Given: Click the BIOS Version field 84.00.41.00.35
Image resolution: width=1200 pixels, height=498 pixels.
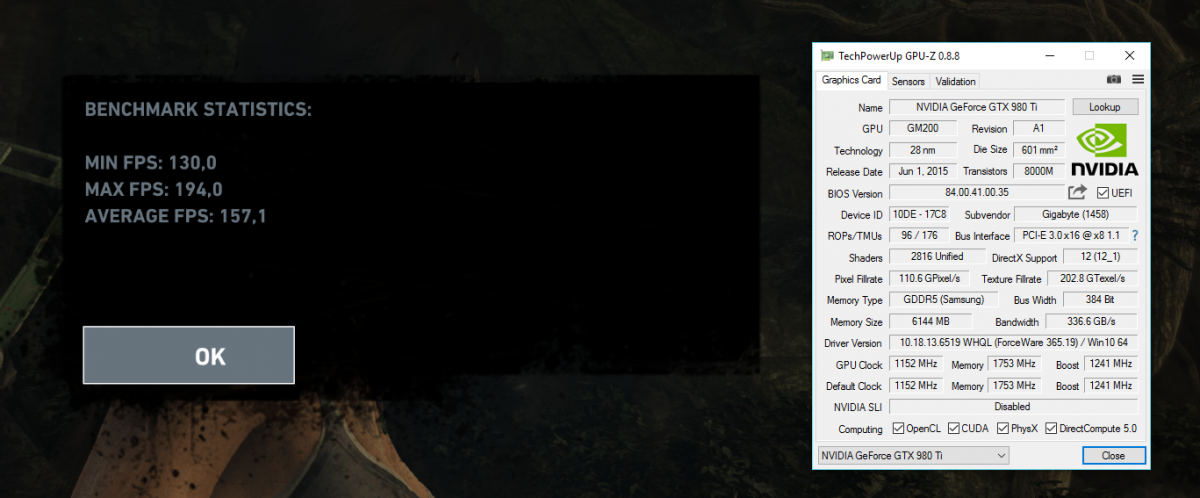Looking at the screenshot, I should [977, 193].
